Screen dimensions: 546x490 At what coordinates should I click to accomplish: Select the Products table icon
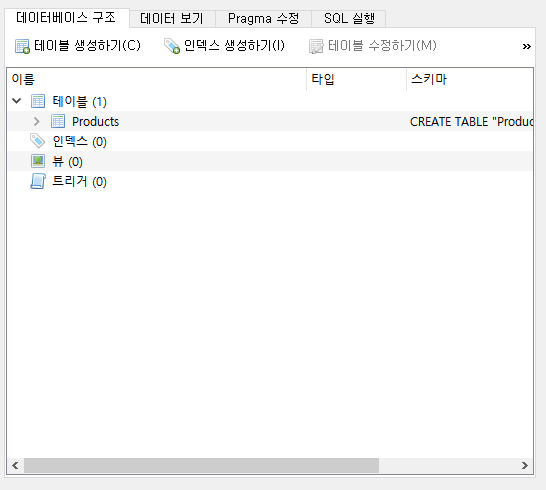click(58, 121)
